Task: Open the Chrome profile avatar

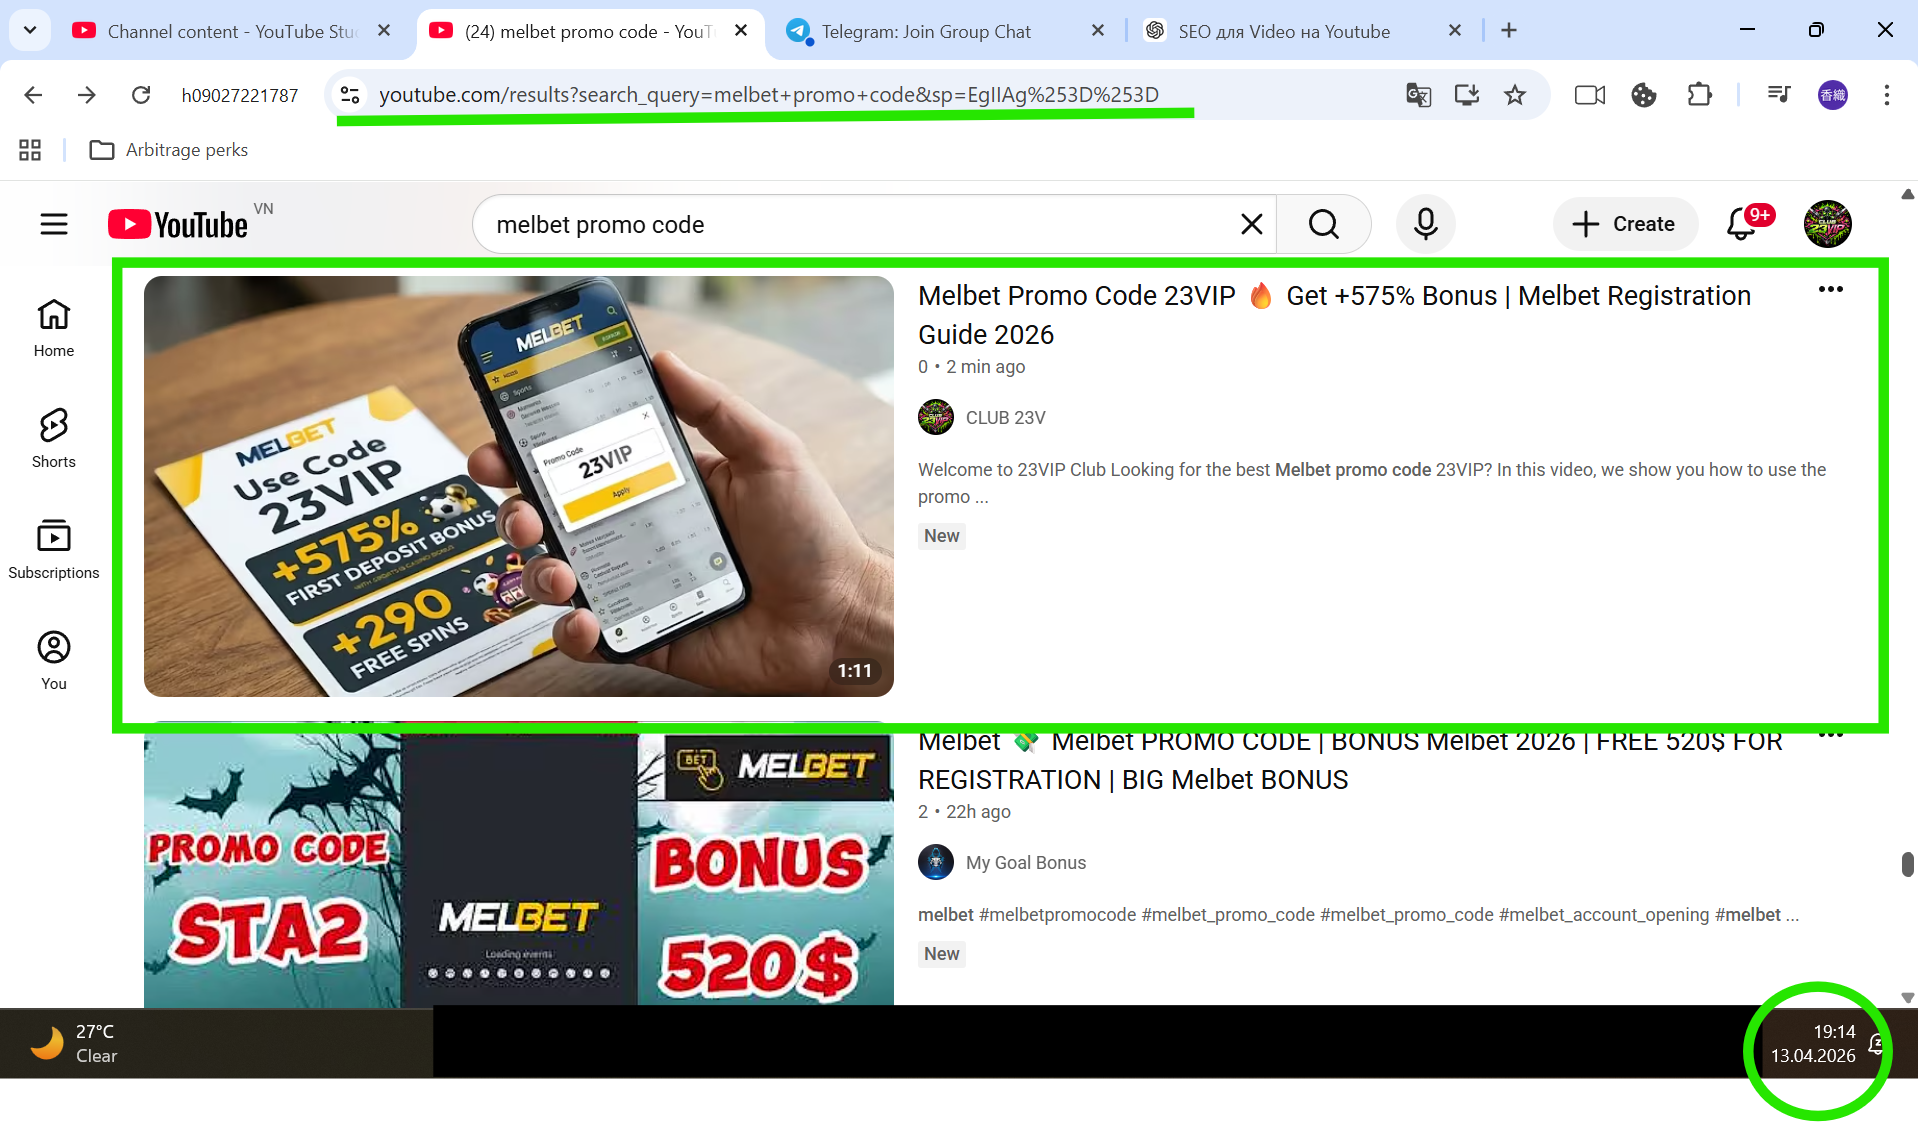Action: 1833,95
